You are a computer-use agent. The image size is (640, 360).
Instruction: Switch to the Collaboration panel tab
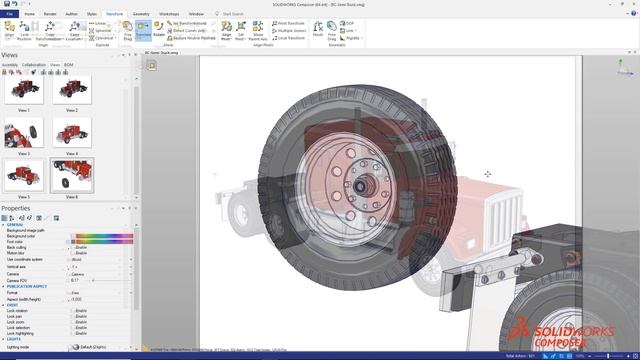coord(34,65)
